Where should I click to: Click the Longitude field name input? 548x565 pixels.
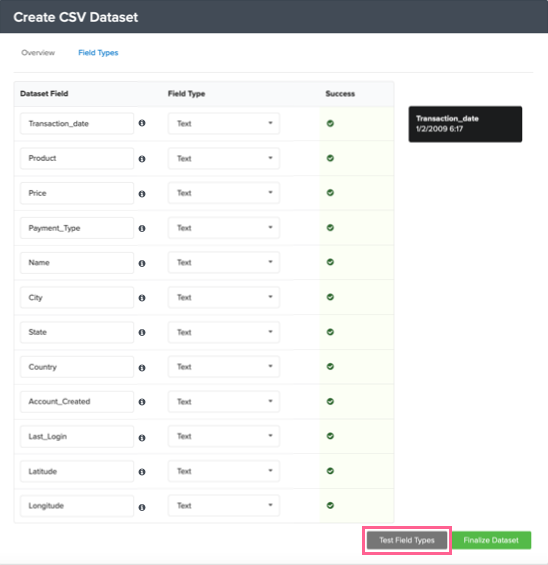pos(77,506)
